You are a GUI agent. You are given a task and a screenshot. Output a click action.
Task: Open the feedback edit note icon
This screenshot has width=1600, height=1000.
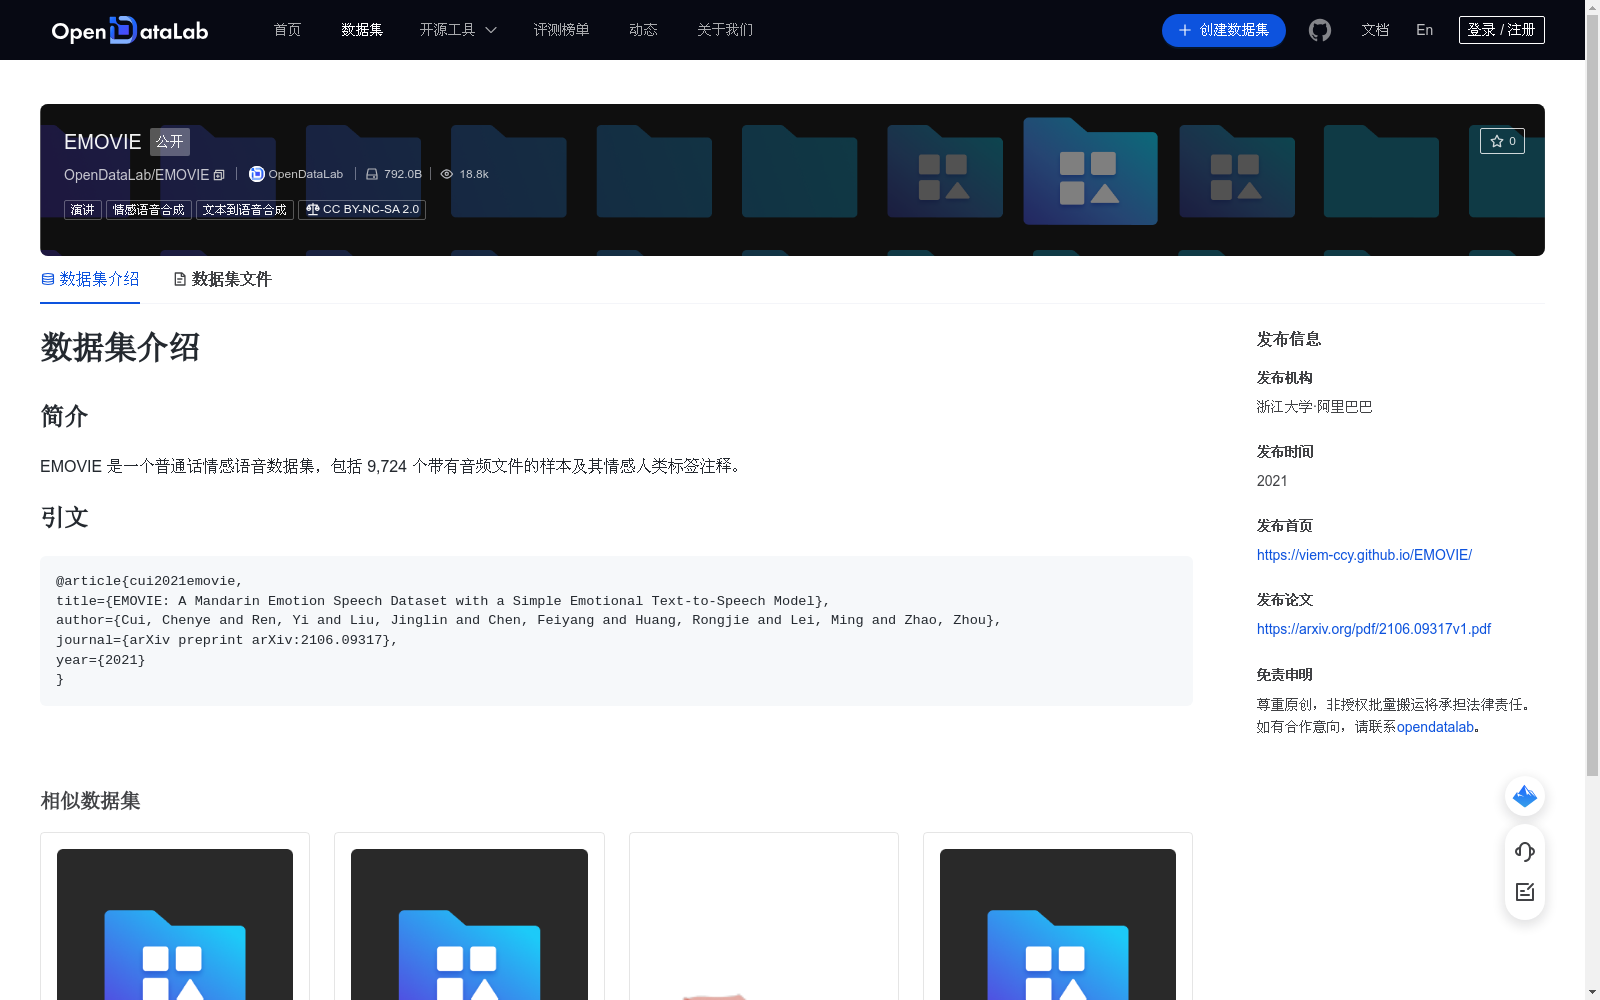[x=1525, y=892]
